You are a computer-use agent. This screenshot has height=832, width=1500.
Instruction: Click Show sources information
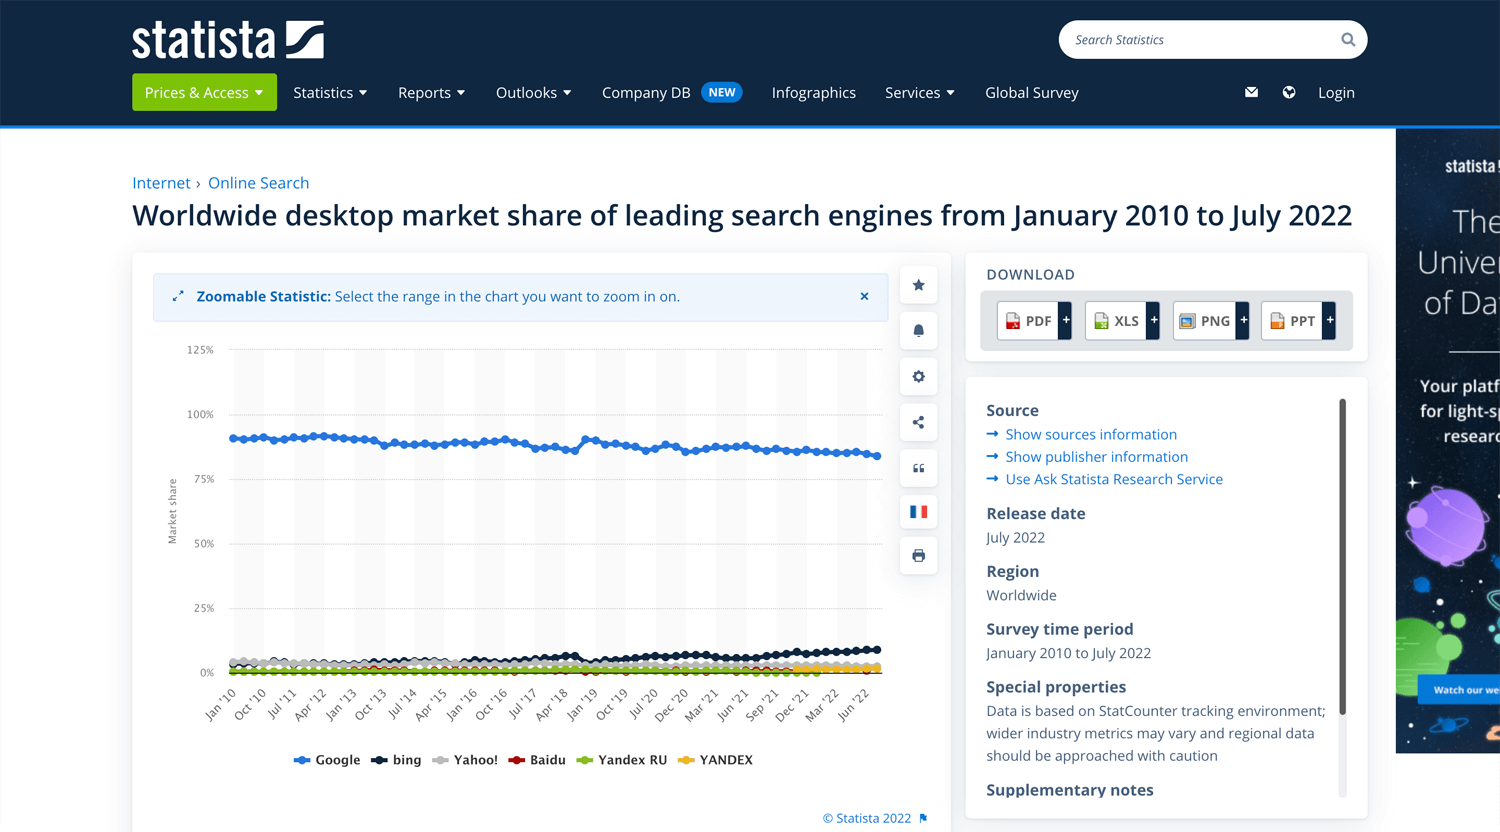[x=1091, y=434]
